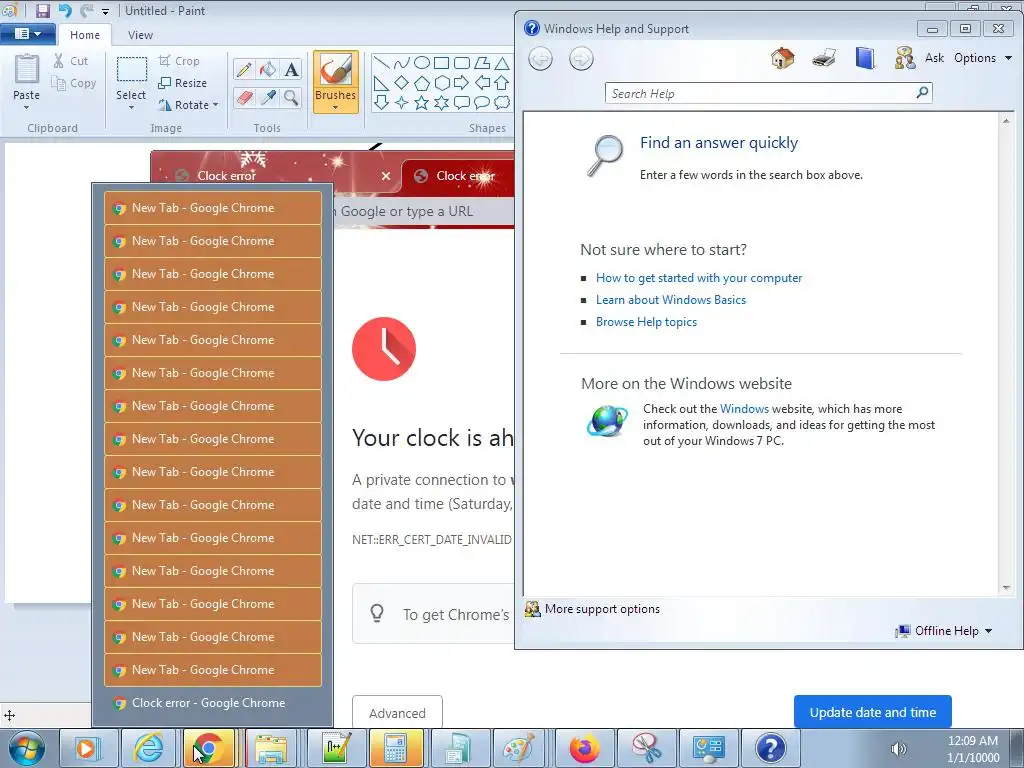Screen dimensions: 1024x768
Task: Choose the Rectangle shape in Shapes gallery
Action: point(441,63)
